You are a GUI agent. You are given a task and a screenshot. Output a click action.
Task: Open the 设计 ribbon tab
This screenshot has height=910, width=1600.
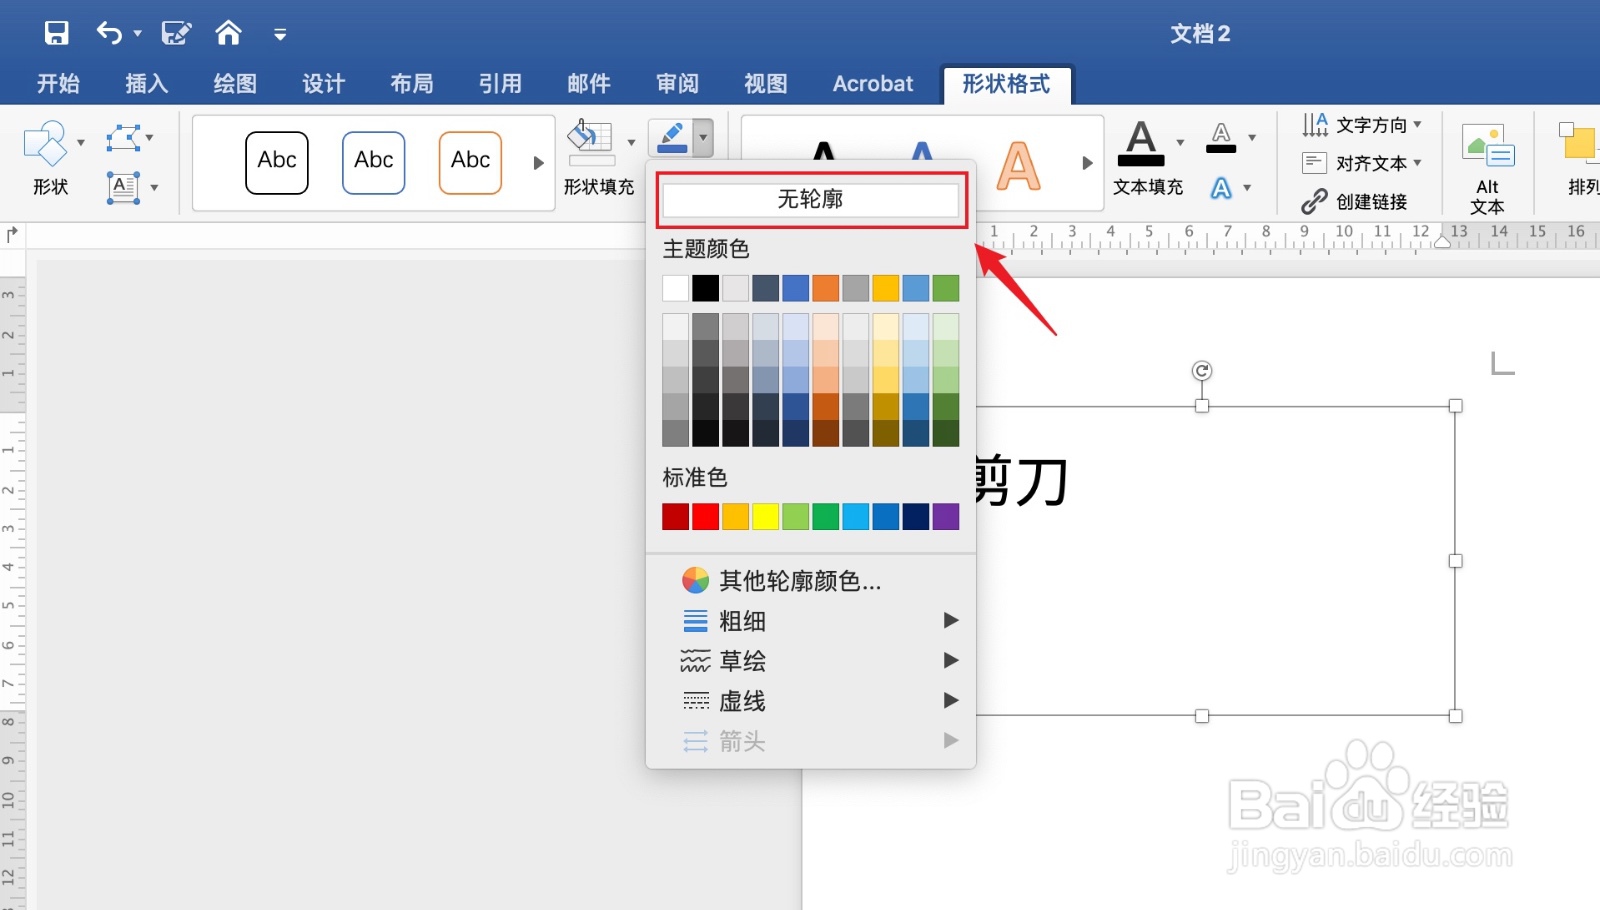pyautogui.click(x=323, y=84)
